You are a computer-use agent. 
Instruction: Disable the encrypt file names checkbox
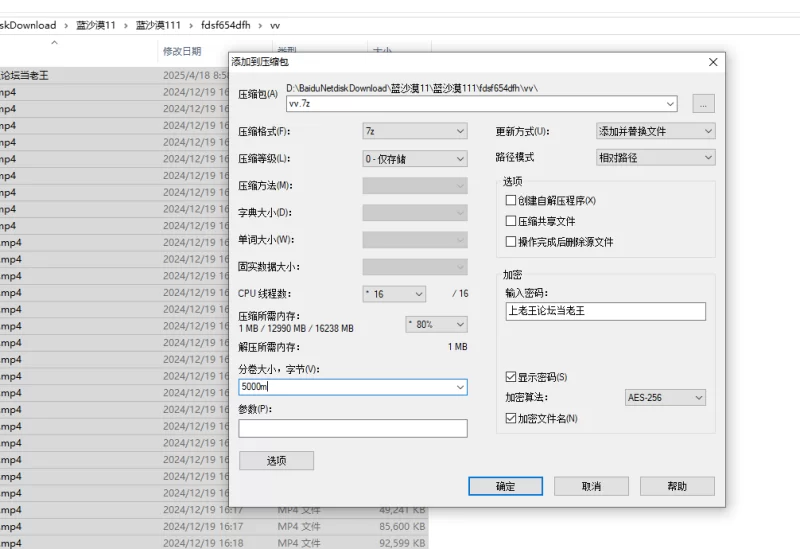pyautogui.click(x=511, y=418)
